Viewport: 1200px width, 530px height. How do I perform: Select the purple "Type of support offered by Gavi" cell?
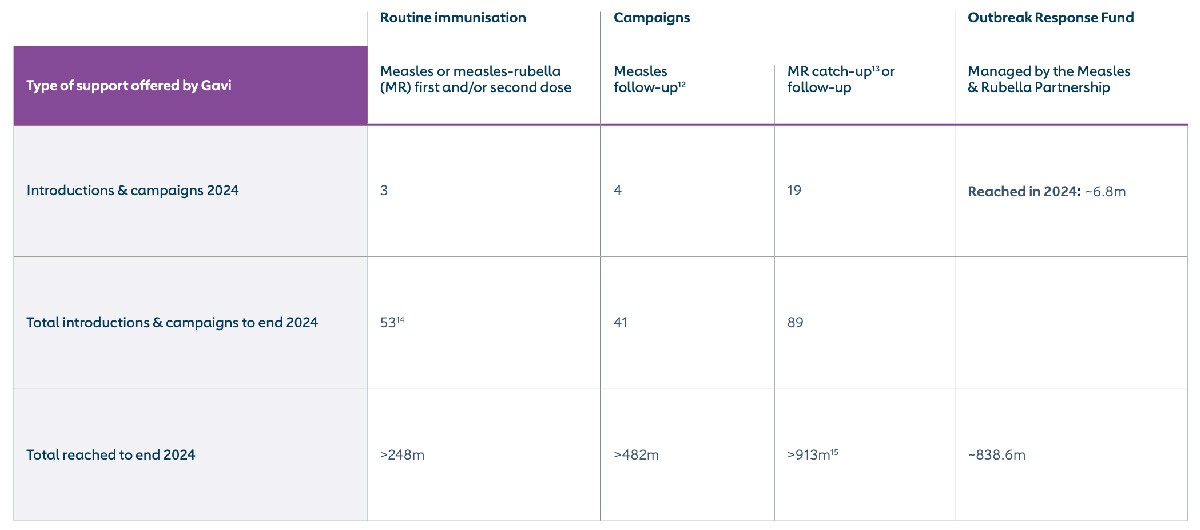point(190,86)
